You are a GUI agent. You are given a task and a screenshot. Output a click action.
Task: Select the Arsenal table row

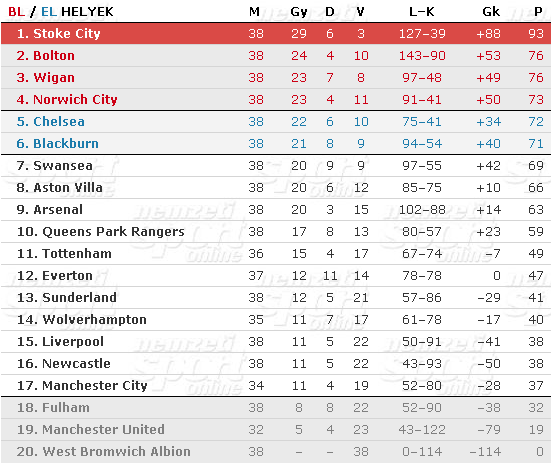(x=276, y=209)
